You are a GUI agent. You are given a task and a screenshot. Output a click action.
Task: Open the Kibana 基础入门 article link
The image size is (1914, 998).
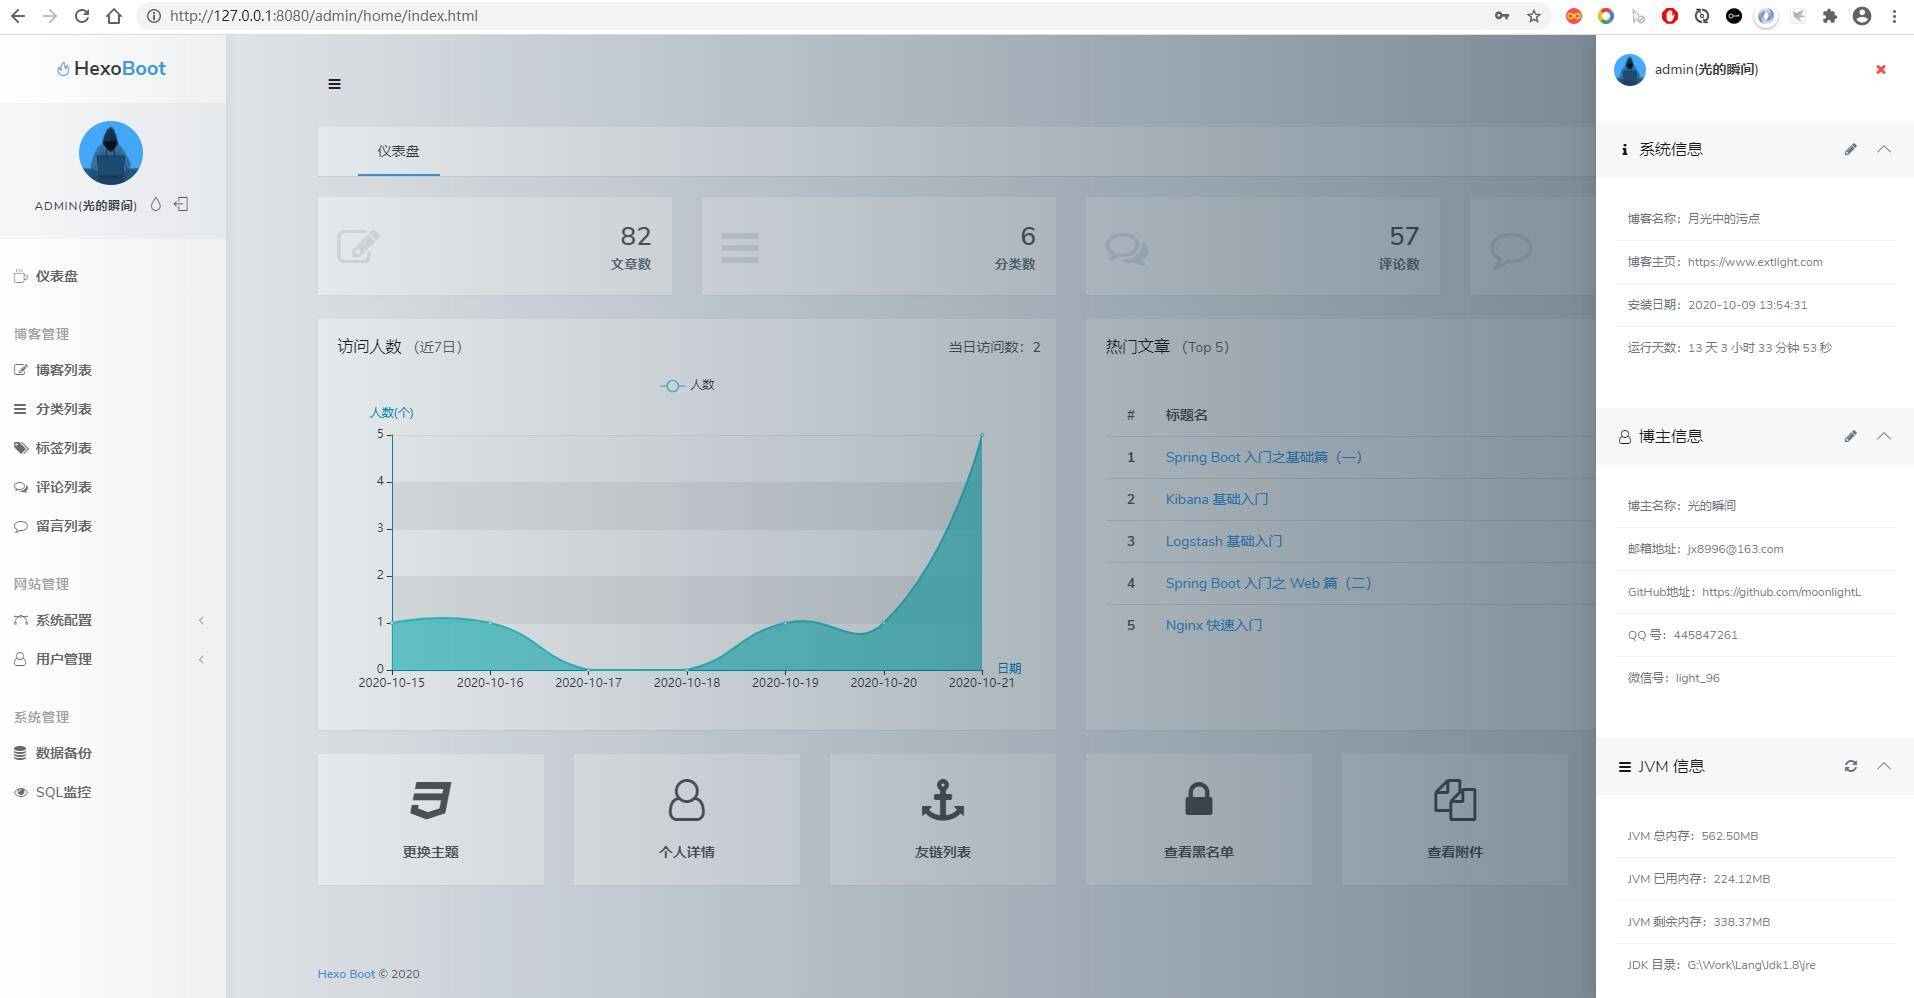[x=1216, y=499]
